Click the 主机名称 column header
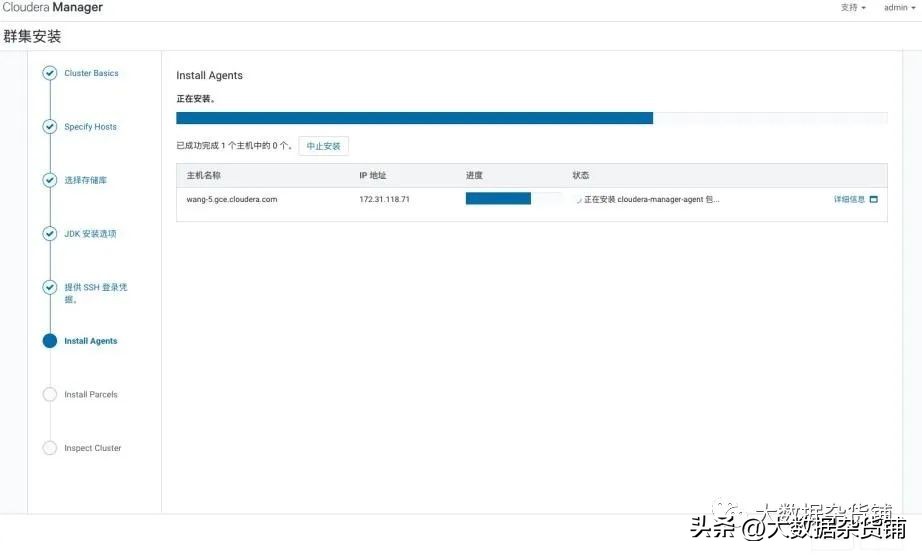 pos(203,175)
